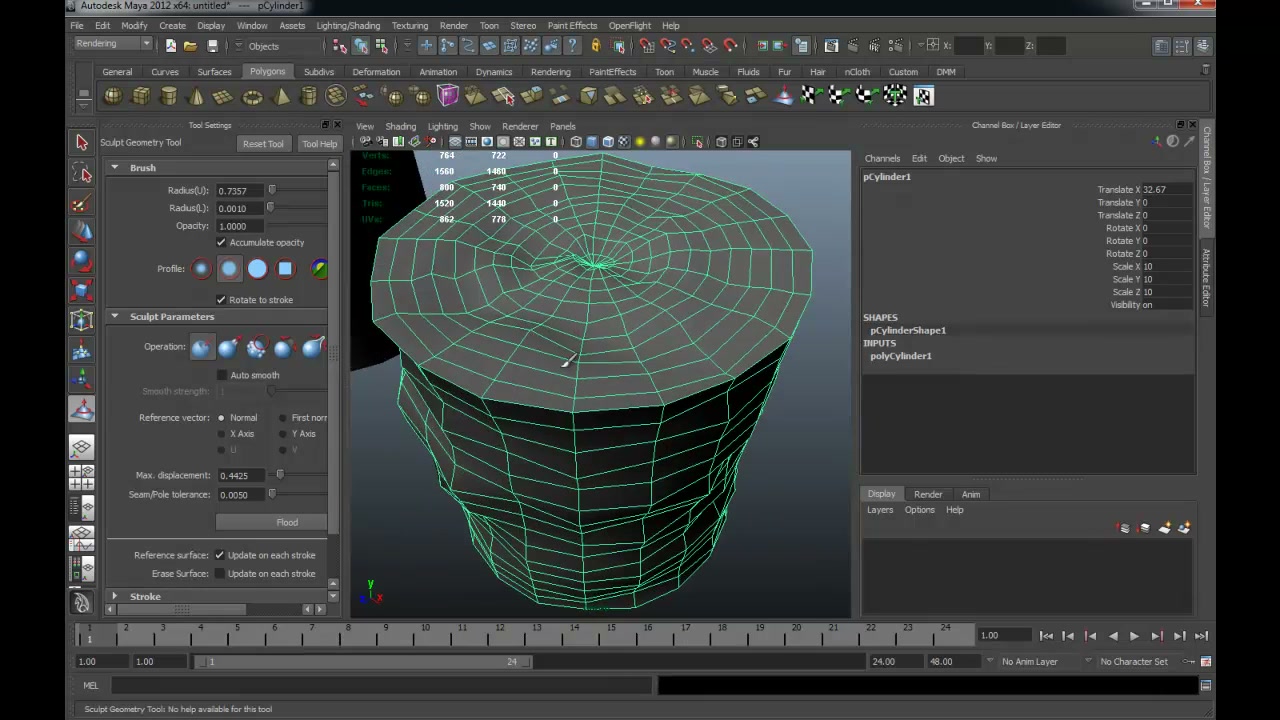Create a polygon cone from the shelf

[x=196, y=96]
